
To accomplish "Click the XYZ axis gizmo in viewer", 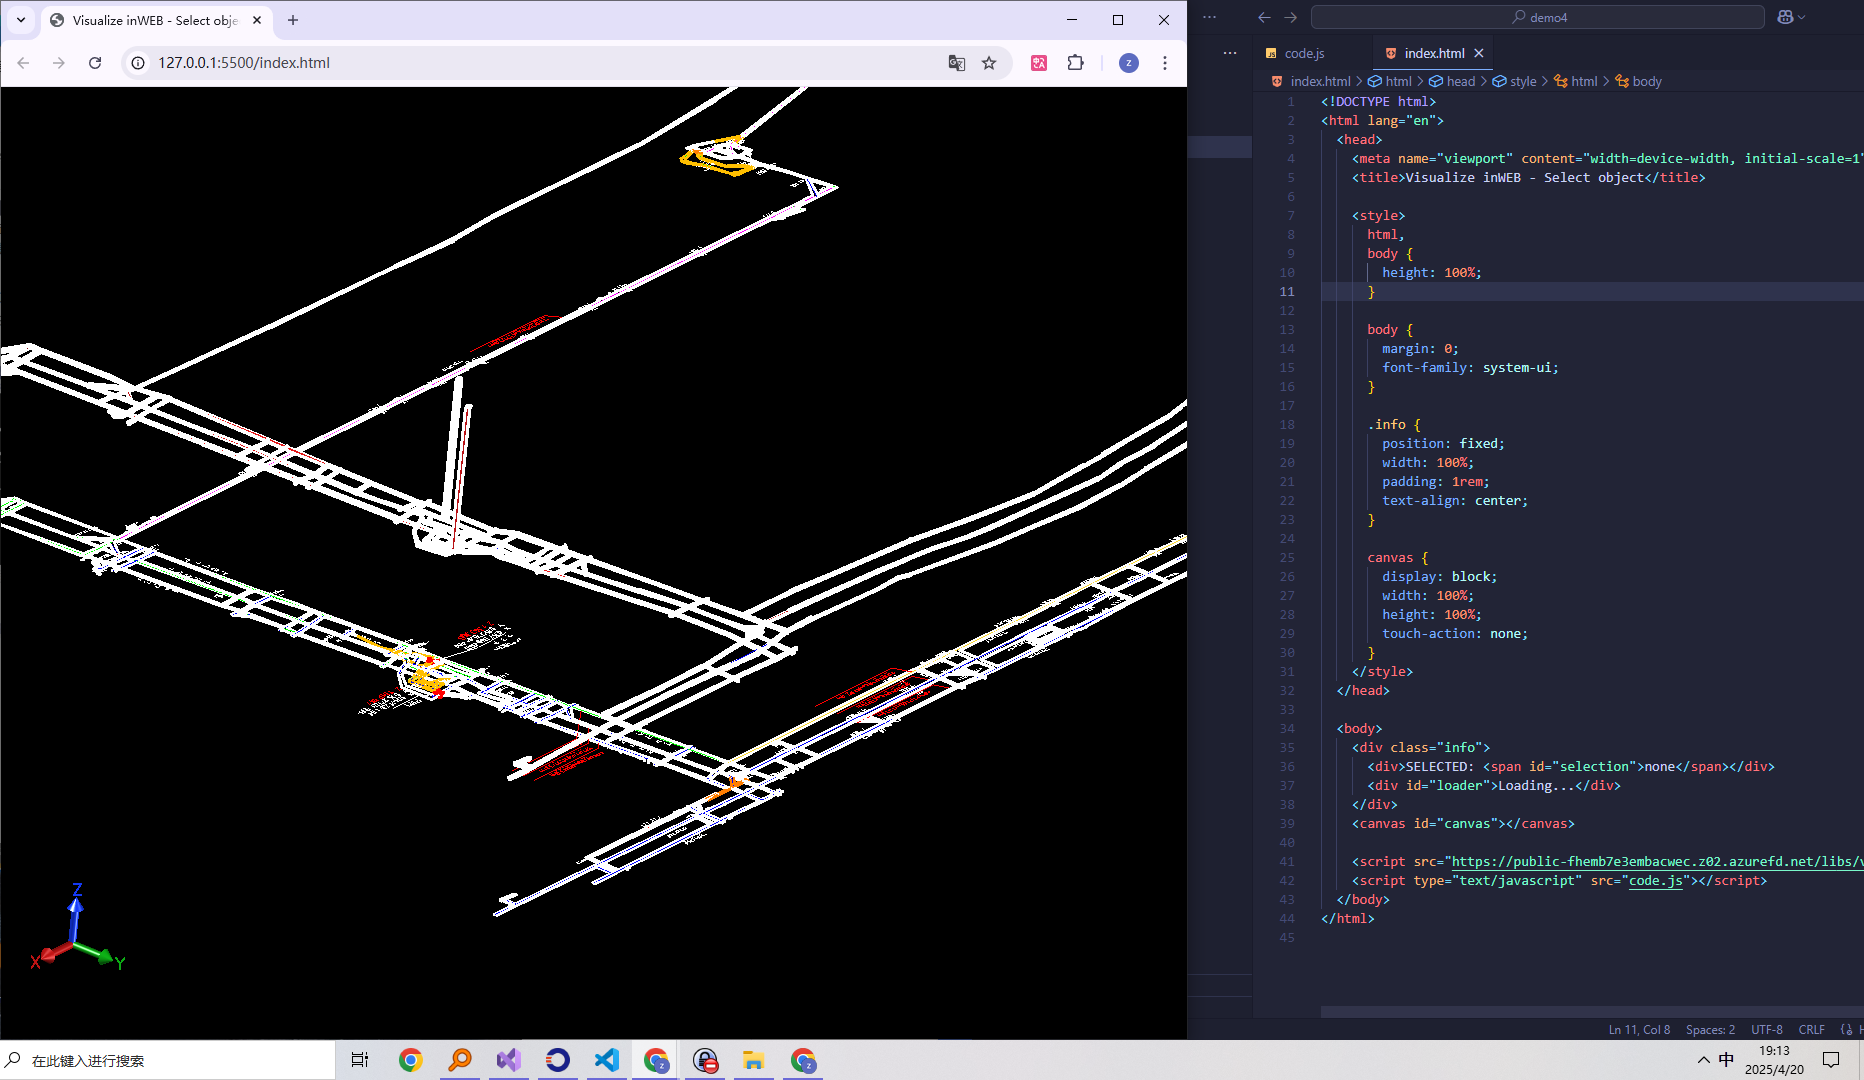I will tap(77, 930).
